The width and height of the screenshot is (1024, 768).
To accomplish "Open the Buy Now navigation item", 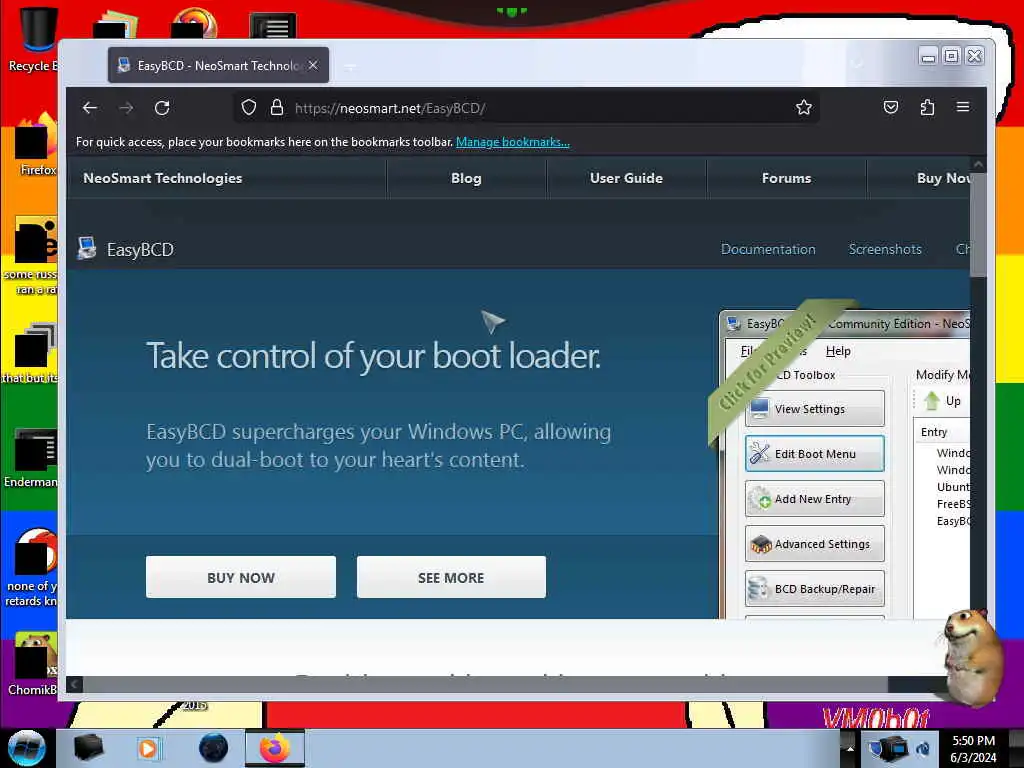I will (943, 178).
